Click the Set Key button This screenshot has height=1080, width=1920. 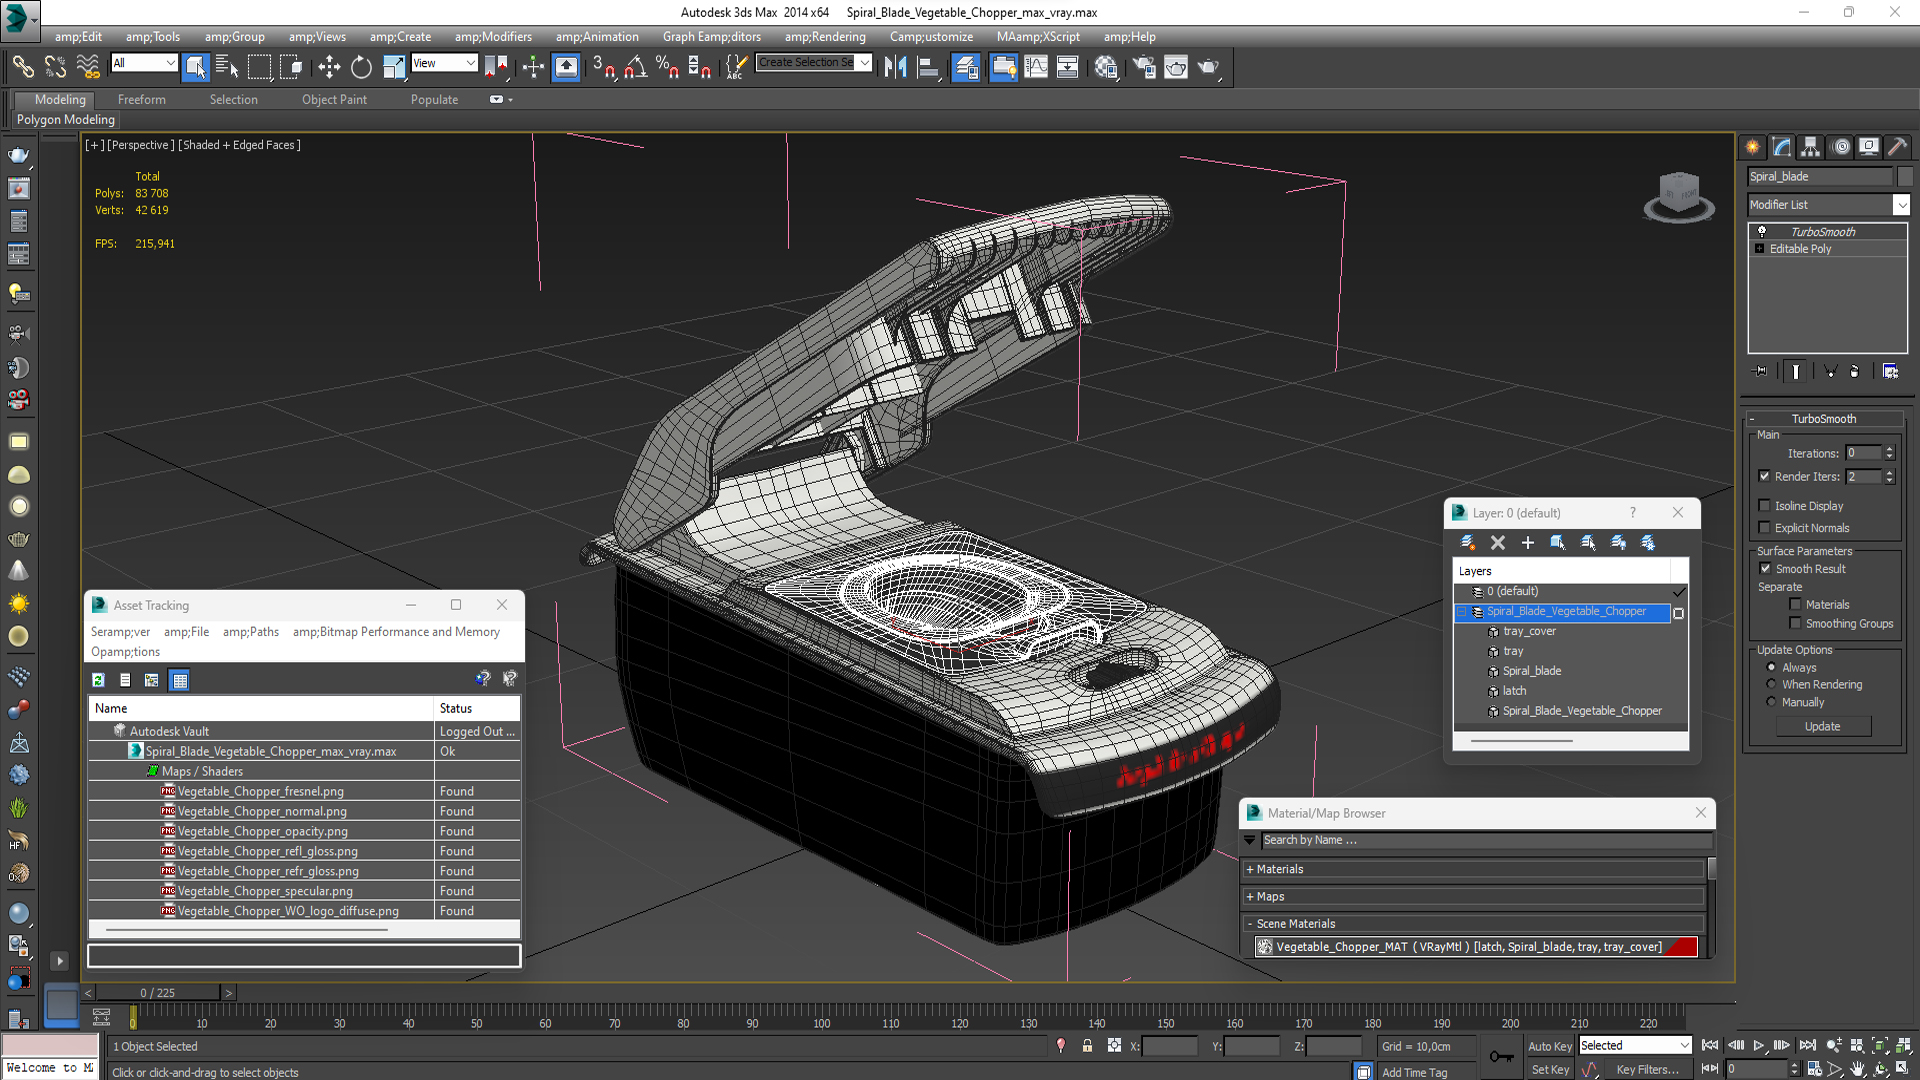click(x=1550, y=1069)
